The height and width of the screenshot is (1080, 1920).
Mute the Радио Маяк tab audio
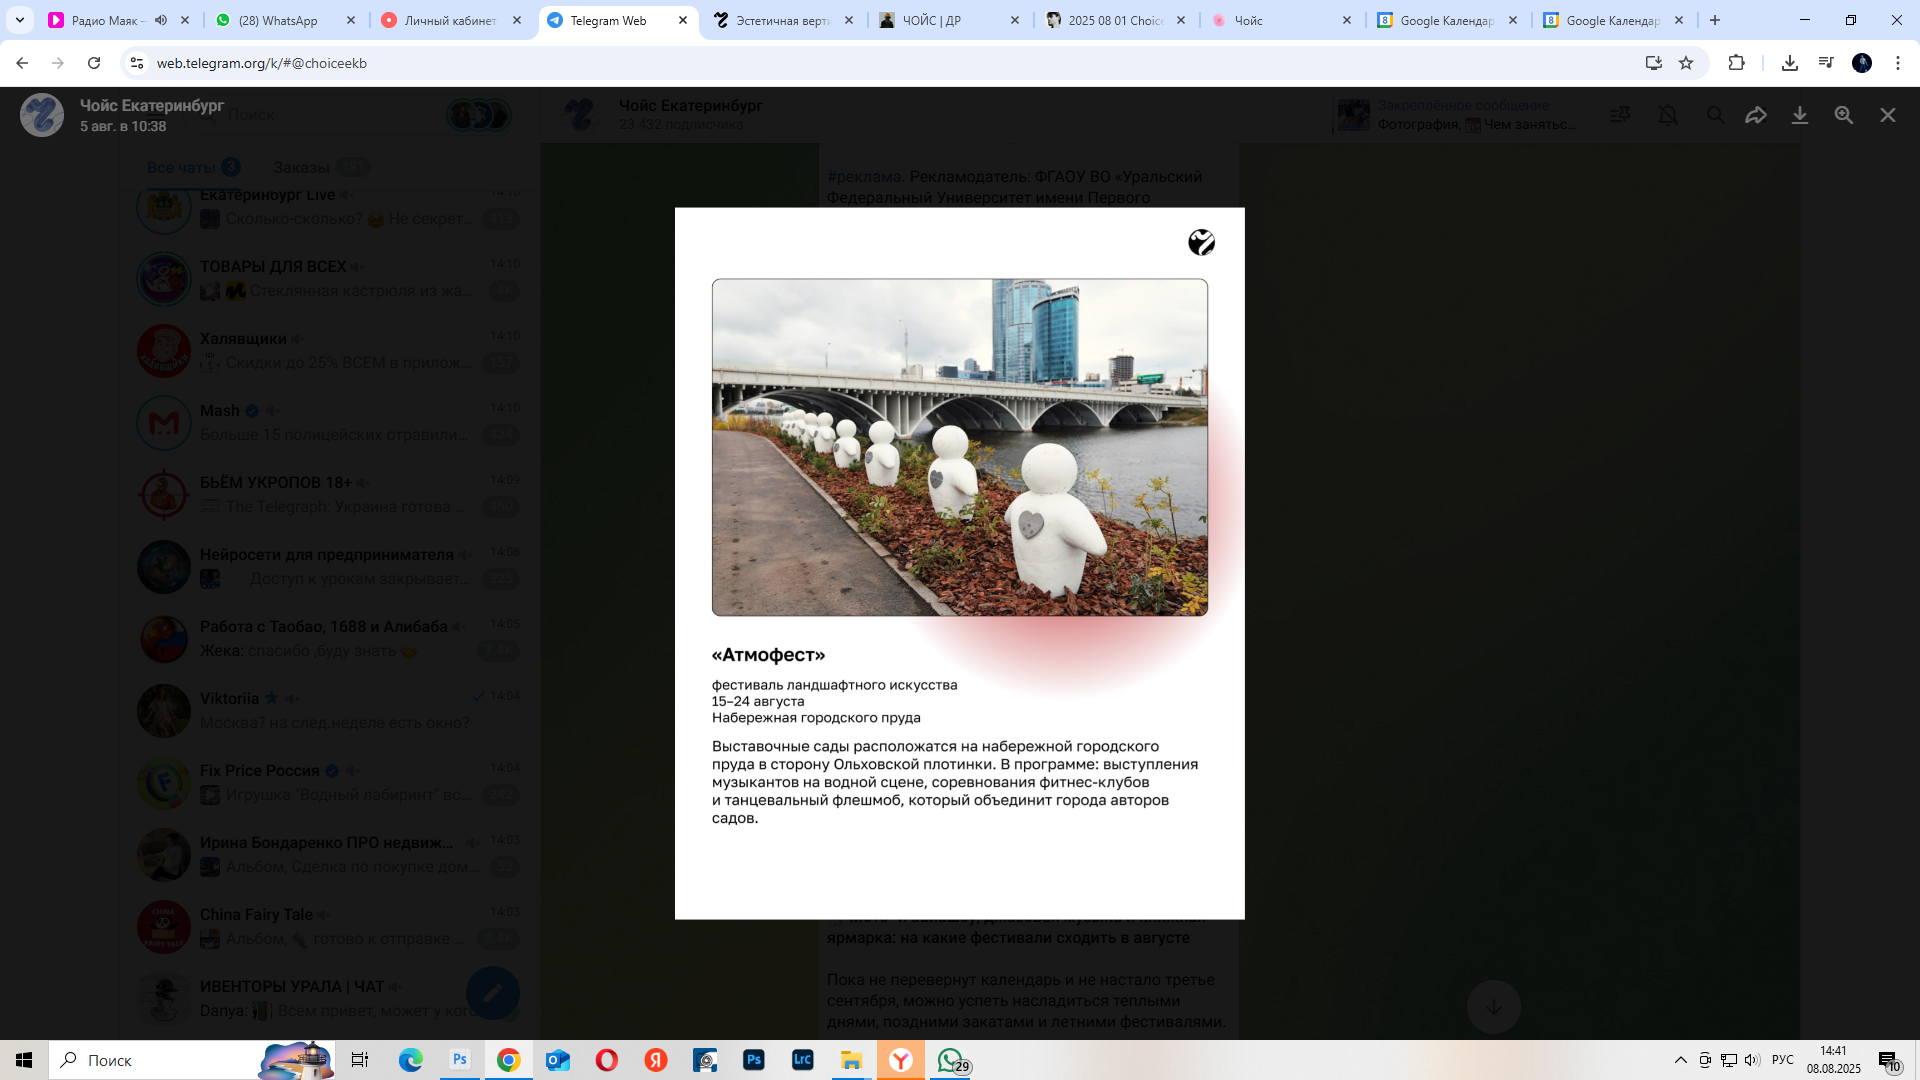click(x=161, y=20)
